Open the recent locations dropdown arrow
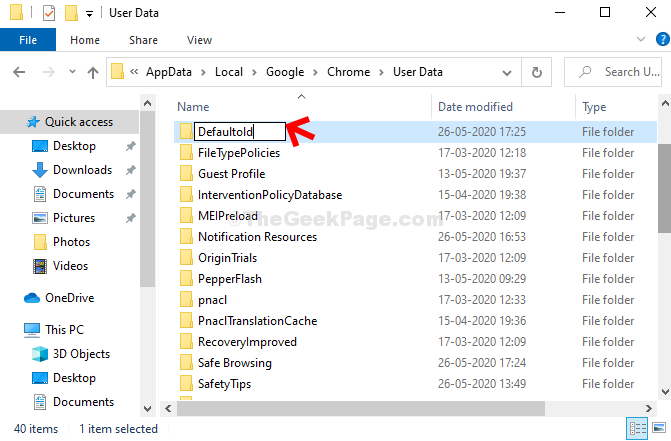The image size is (671, 441). [x=72, y=71]
